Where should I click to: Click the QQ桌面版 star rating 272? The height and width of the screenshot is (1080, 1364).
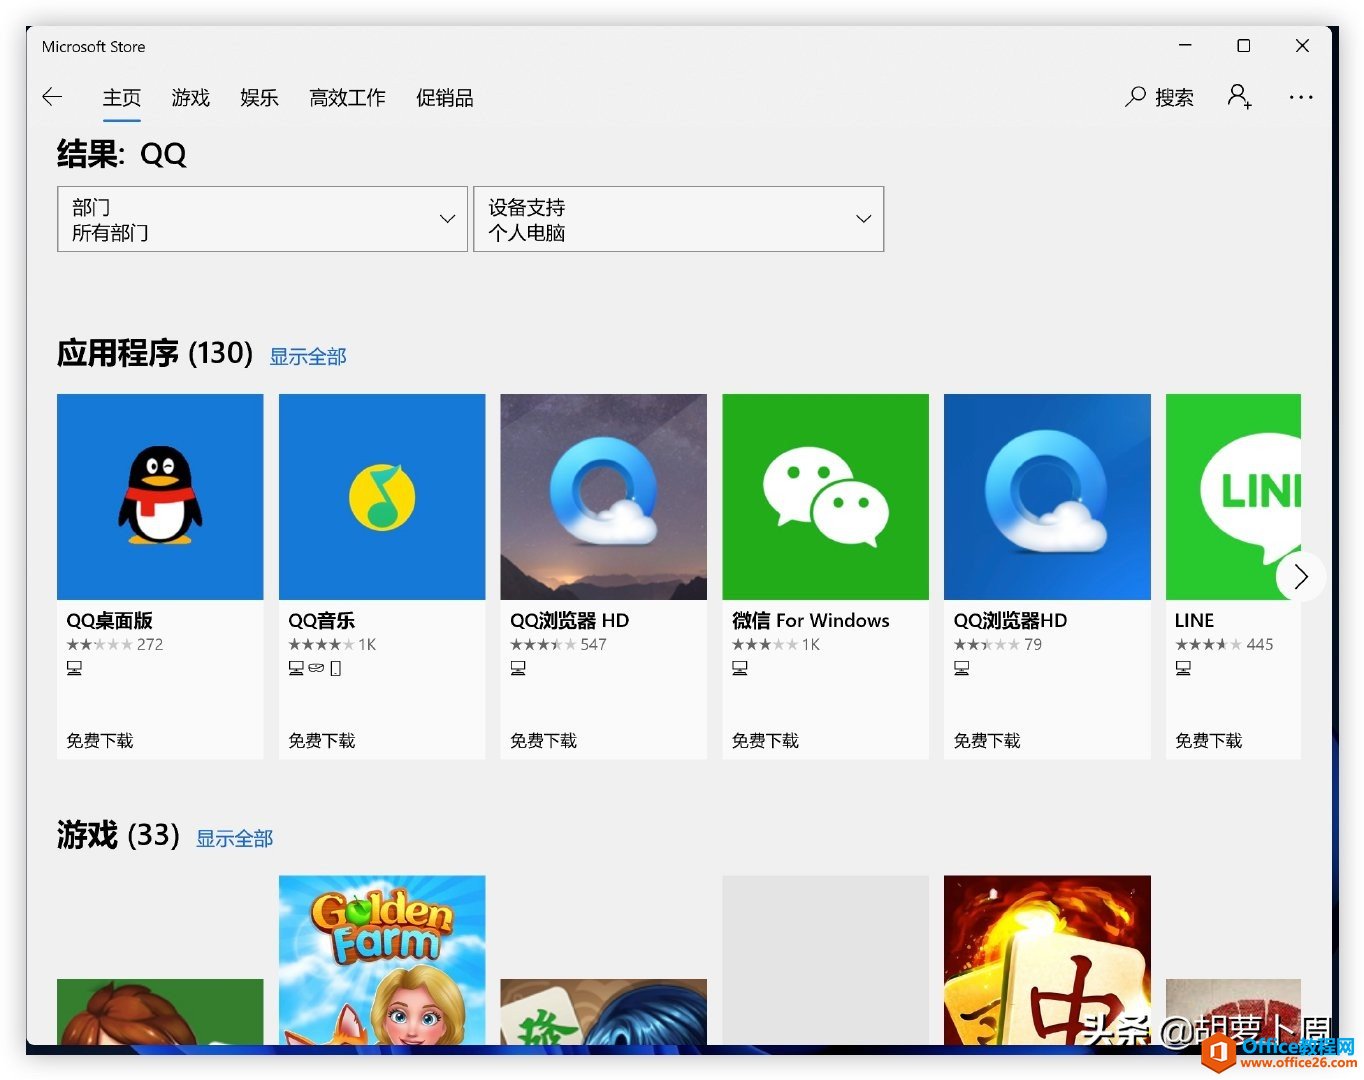click(x=115, y=645)
